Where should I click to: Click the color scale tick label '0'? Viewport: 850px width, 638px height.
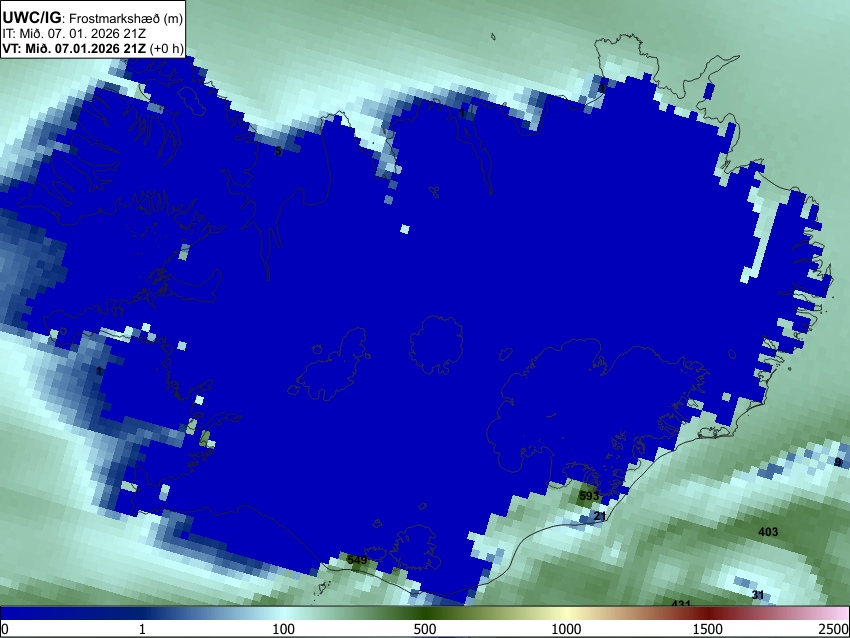[x=5, y=629]
